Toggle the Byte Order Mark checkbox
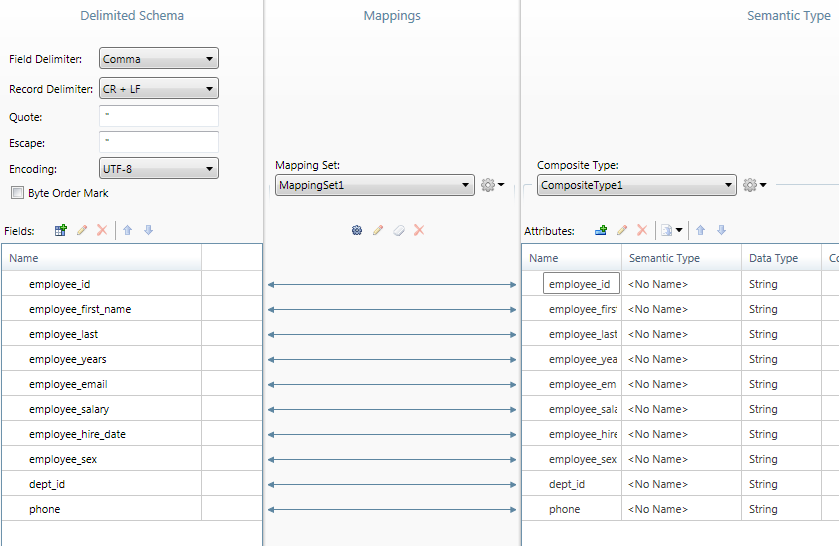The height and width of the screenshot is (546, 839). coord(17,193)
